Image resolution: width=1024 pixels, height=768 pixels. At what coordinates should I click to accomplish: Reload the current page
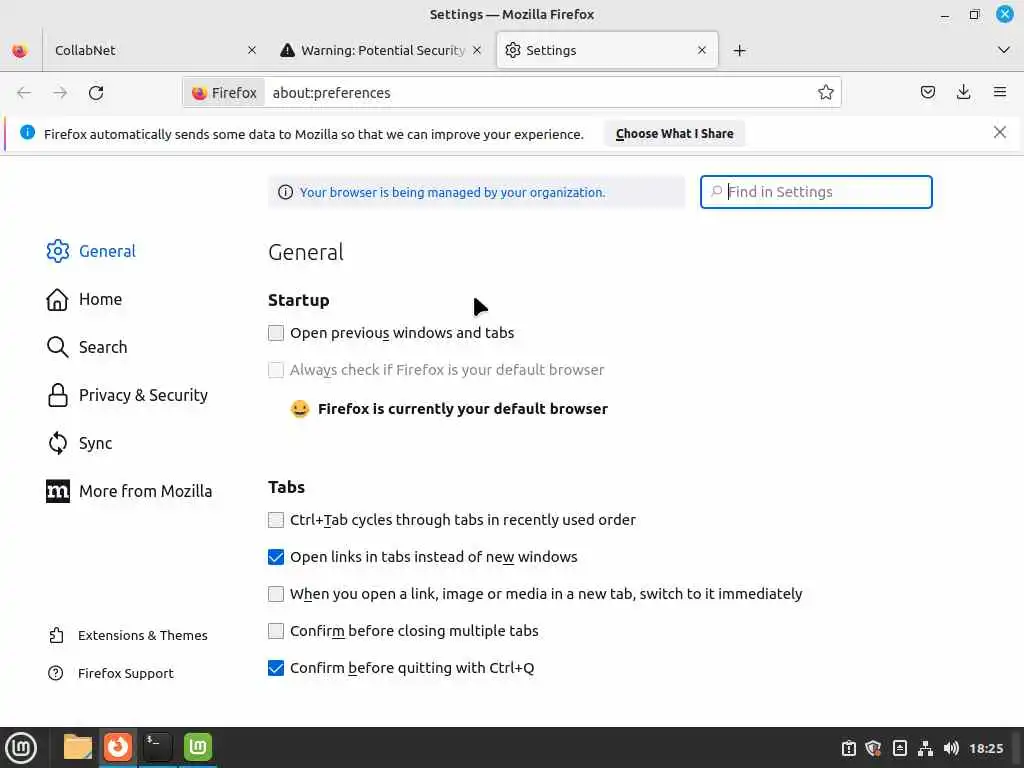[96, 93]
